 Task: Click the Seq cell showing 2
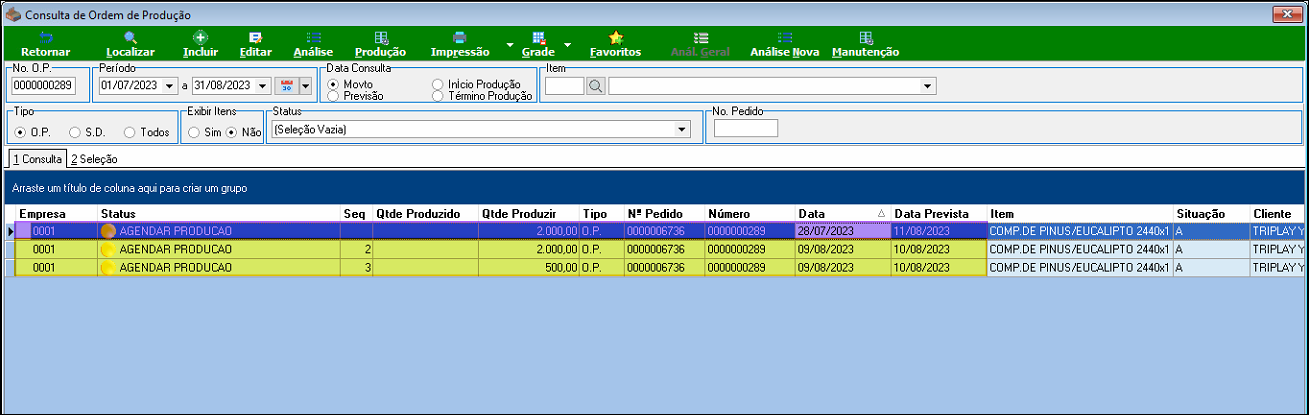(x=357, y=249)
